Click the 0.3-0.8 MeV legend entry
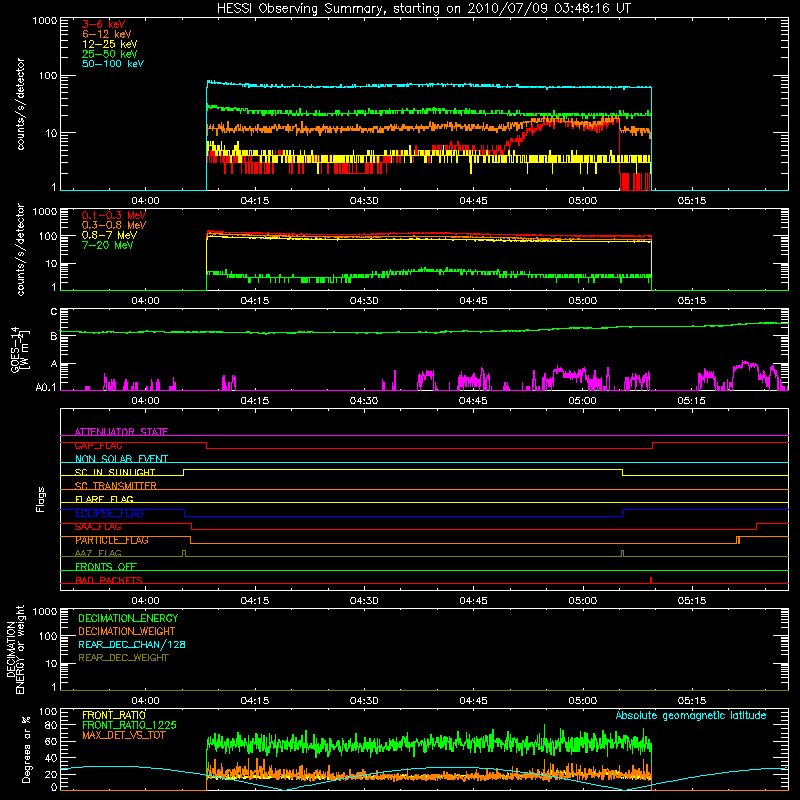This screenshot has width=800, height=800. (113, 225)
